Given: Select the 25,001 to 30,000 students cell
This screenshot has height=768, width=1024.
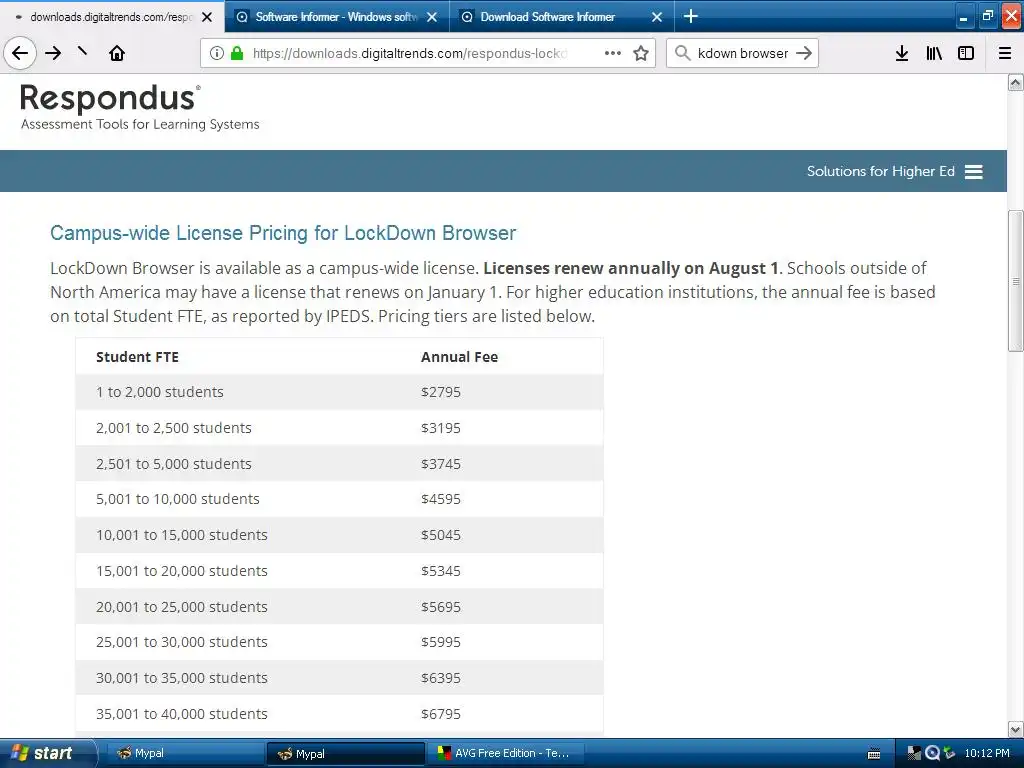Looking at the screenshot, I should (182, 642).
